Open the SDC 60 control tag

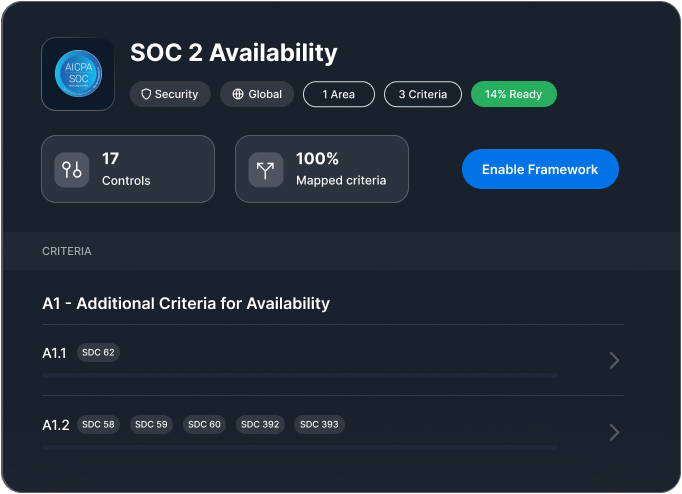click(204, 425)
